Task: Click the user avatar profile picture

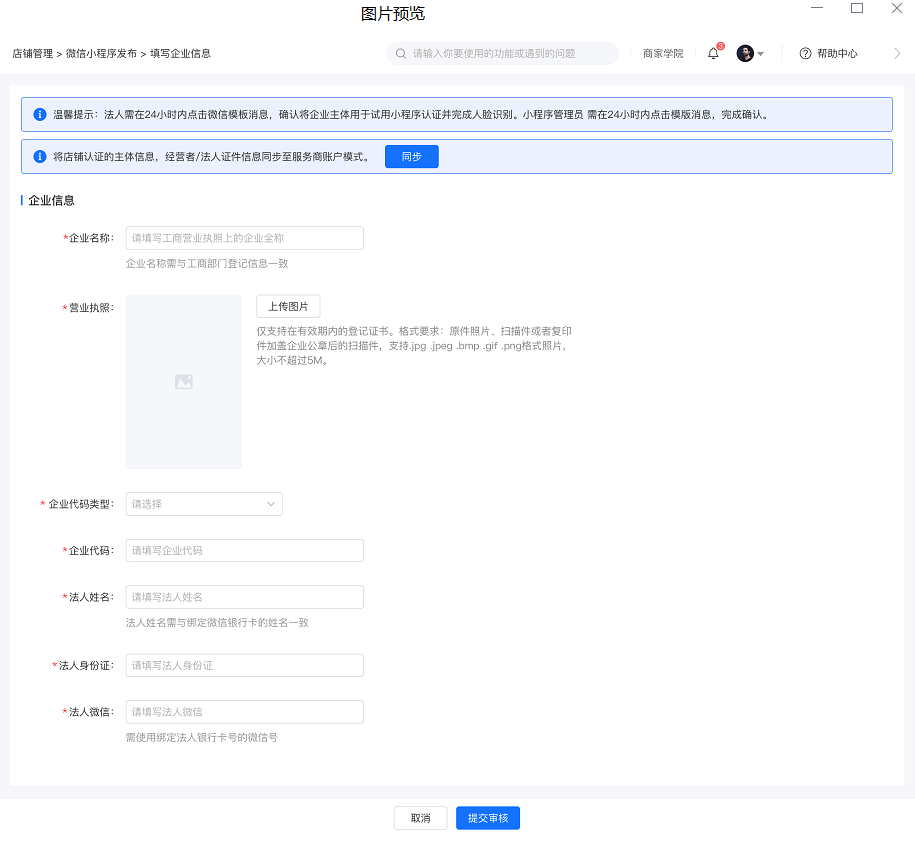Action: [x=745, y=54]
